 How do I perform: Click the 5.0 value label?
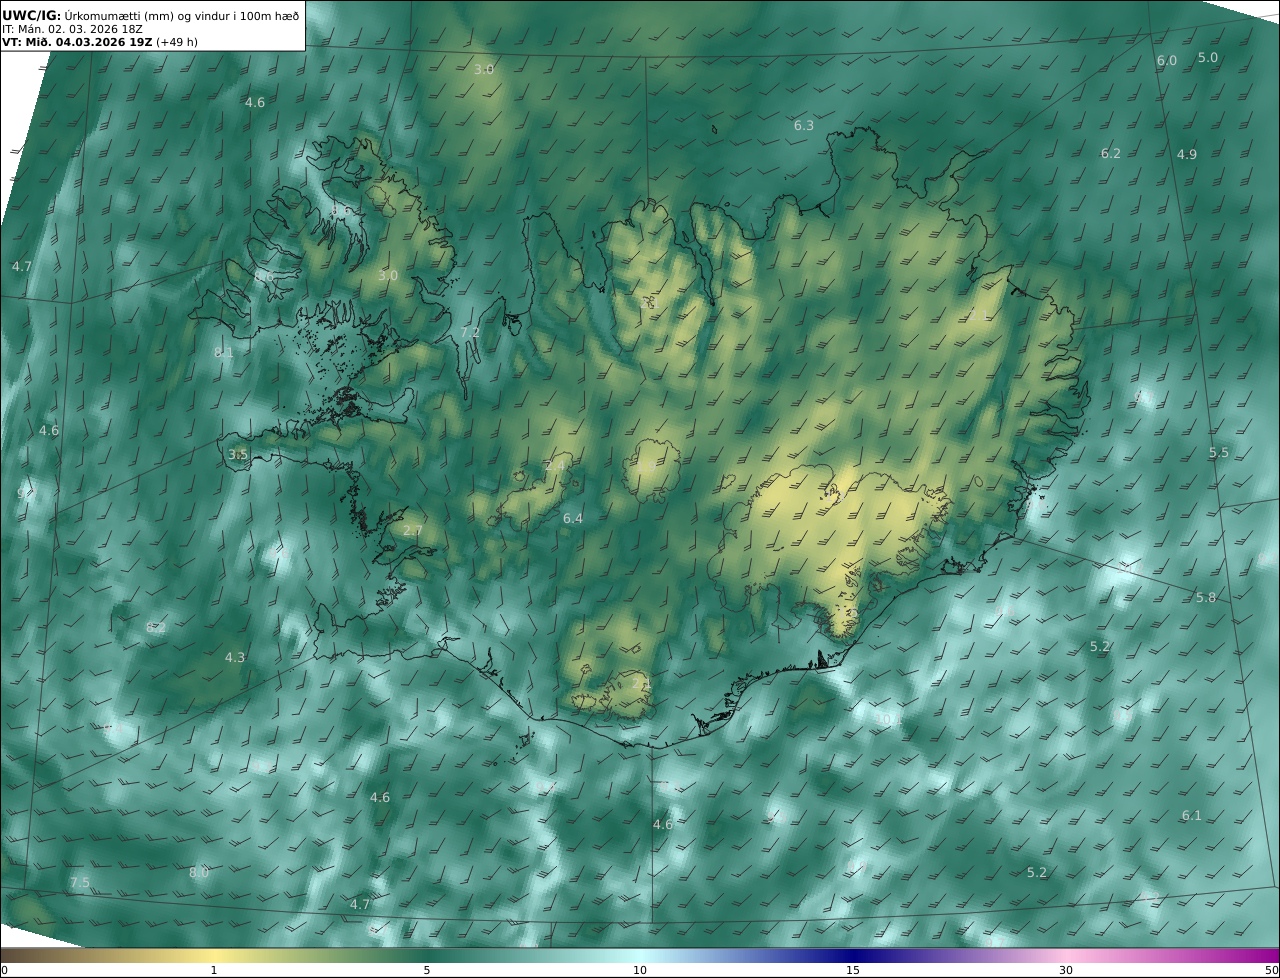(x=1208, y=57)
